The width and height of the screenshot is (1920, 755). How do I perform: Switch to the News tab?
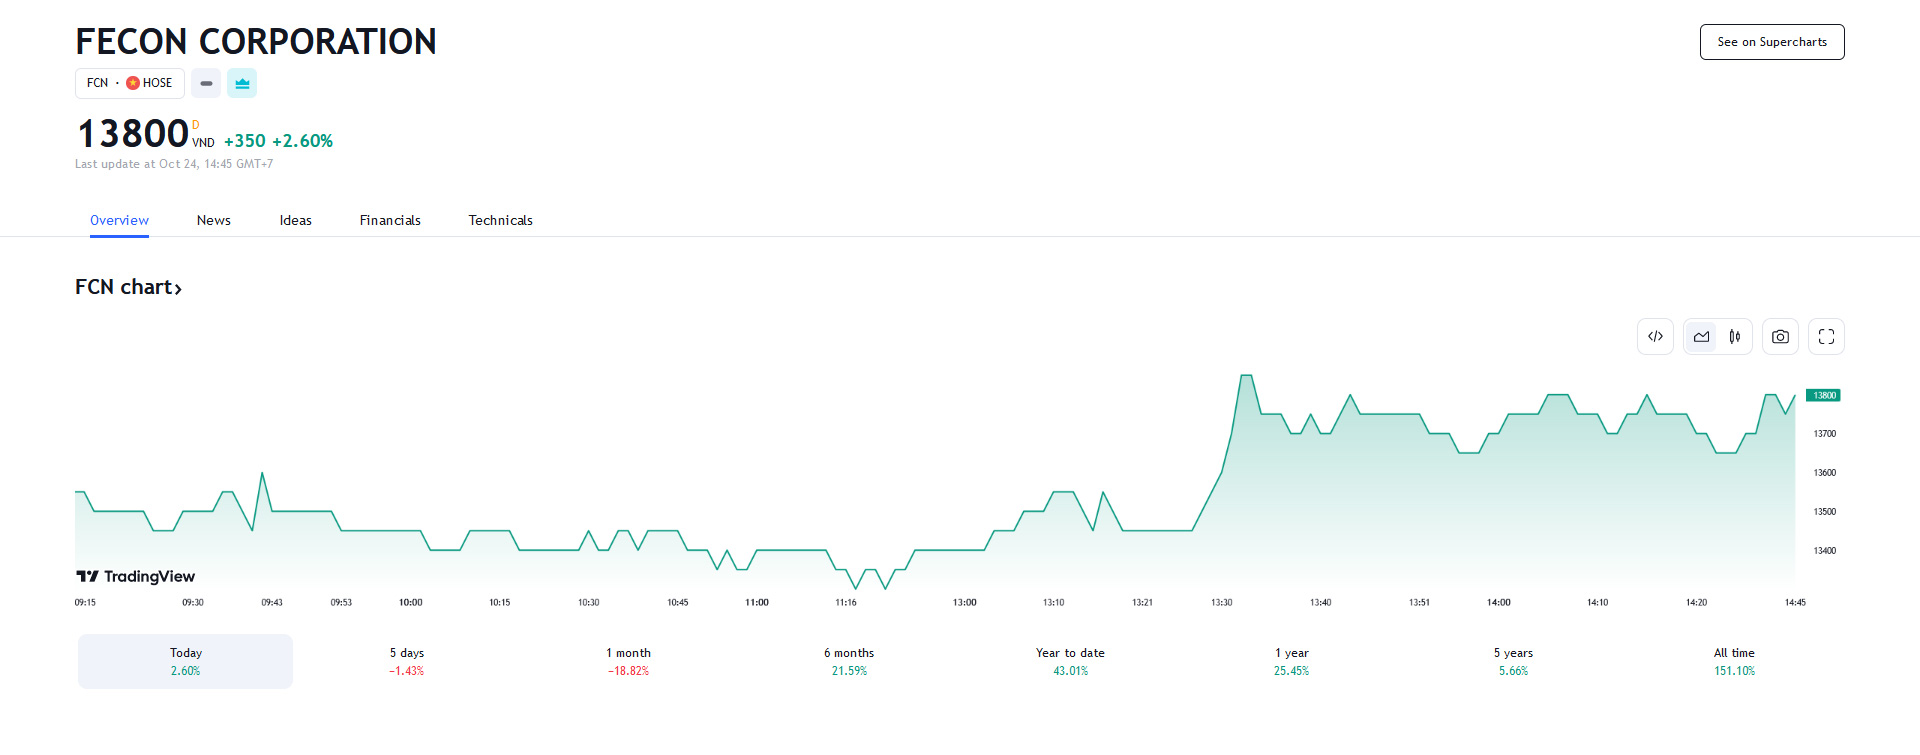213,220
